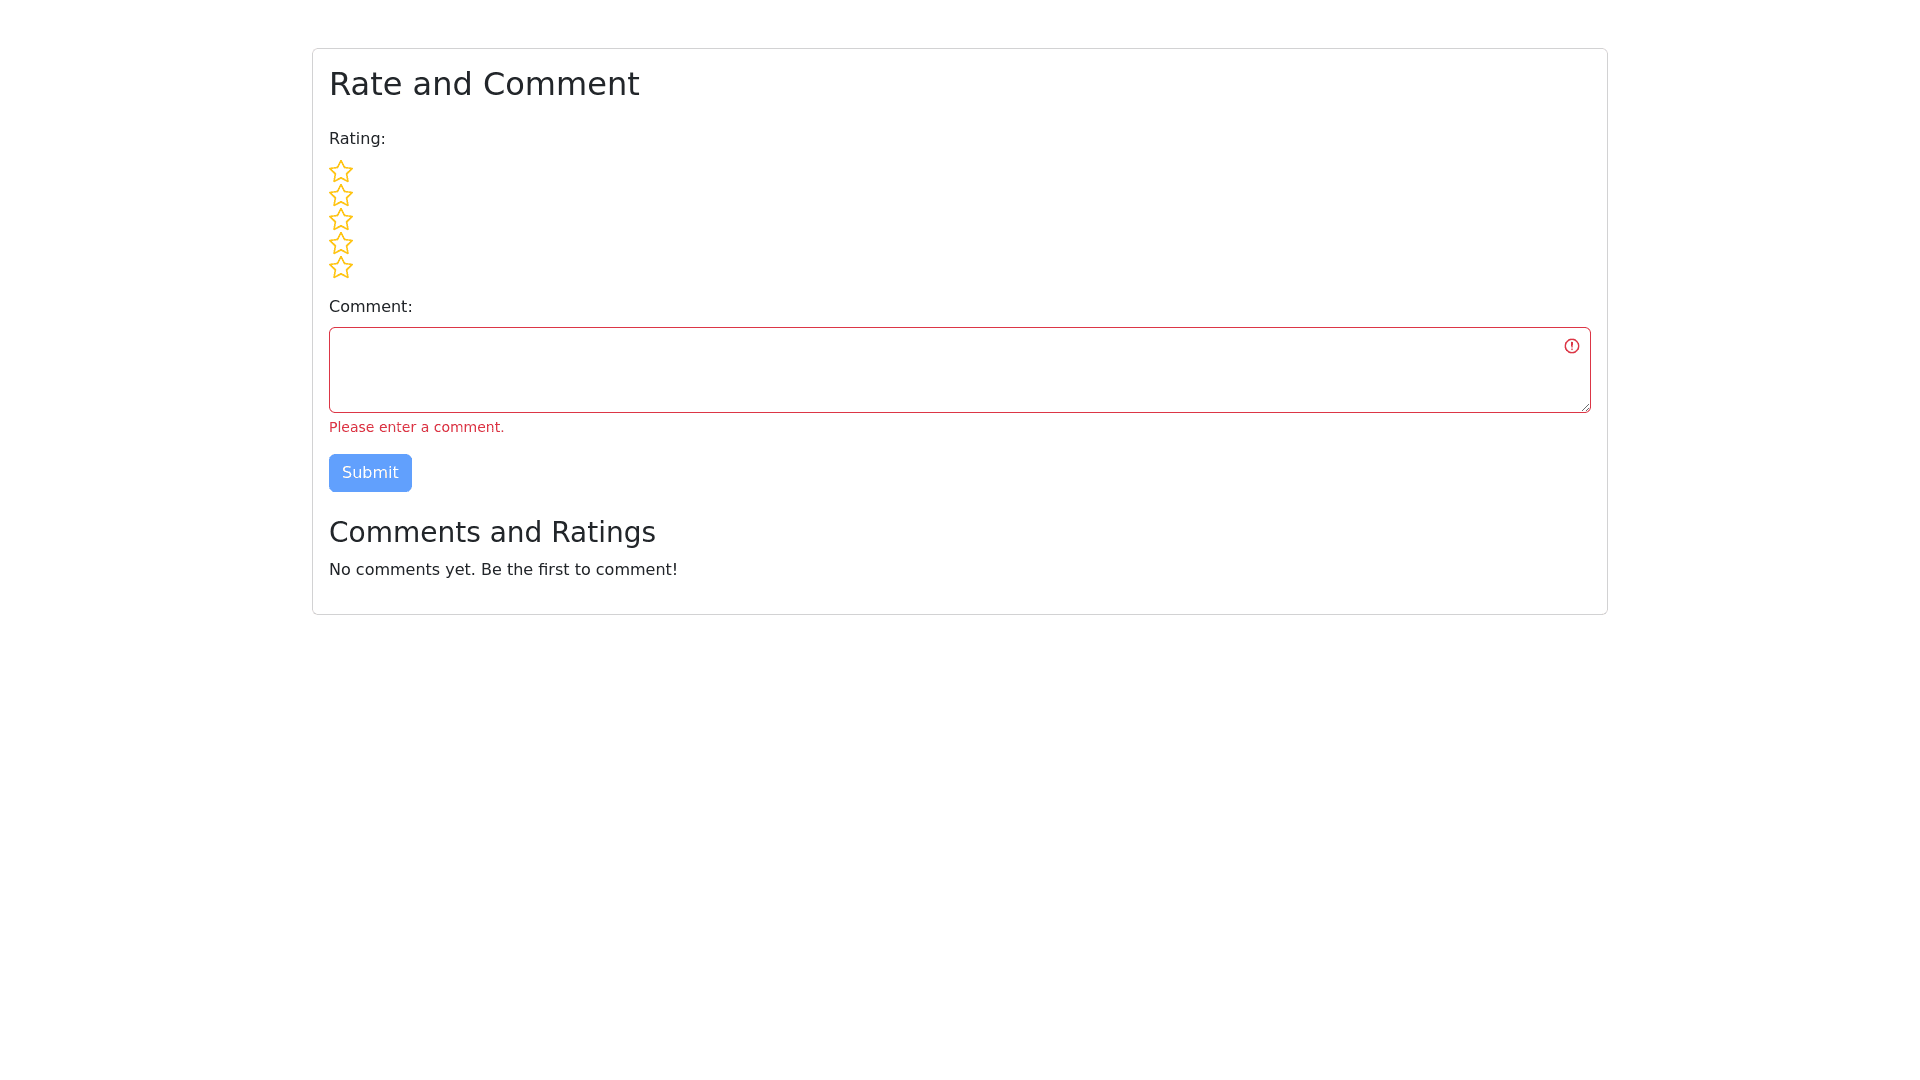Click the comment box resize handle
Viewport: 1920px width, 1080px height.
click(1585, 407)
